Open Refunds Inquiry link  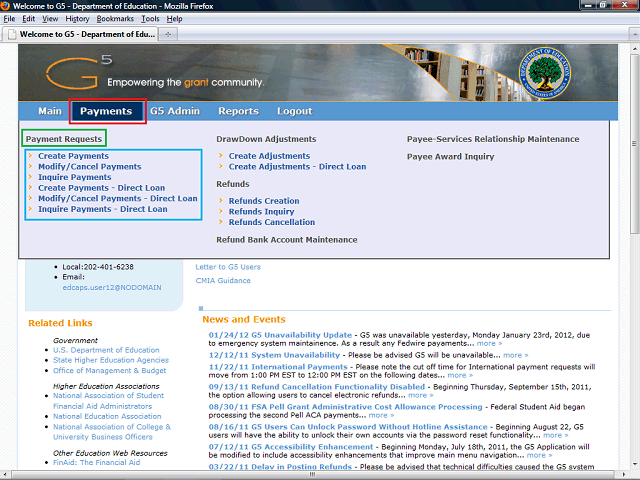click(261, 211)
